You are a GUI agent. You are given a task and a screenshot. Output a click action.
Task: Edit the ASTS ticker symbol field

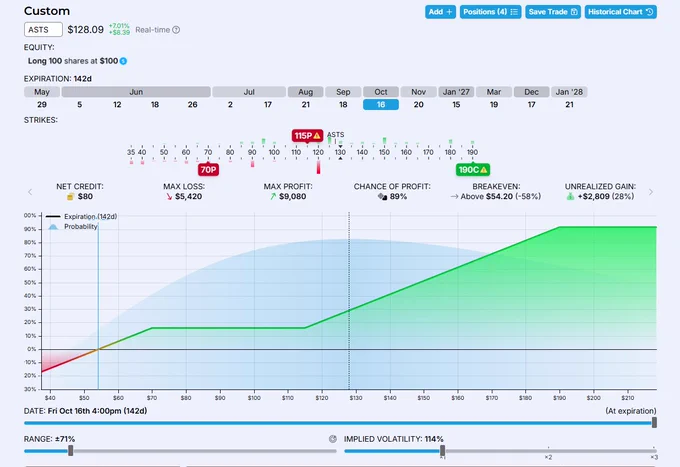(x=43, y=29)
